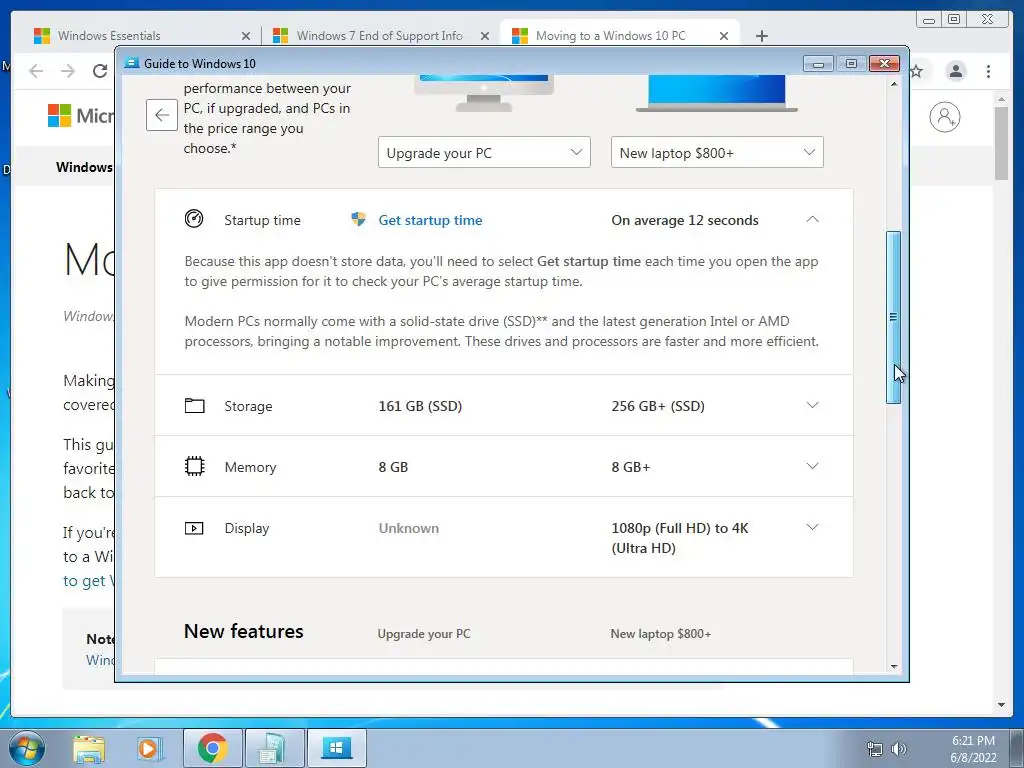The height and width of the screenshot is (768, 1024).
Task: Open Windows Explorer from taskbar
Action: pos(89,749)
